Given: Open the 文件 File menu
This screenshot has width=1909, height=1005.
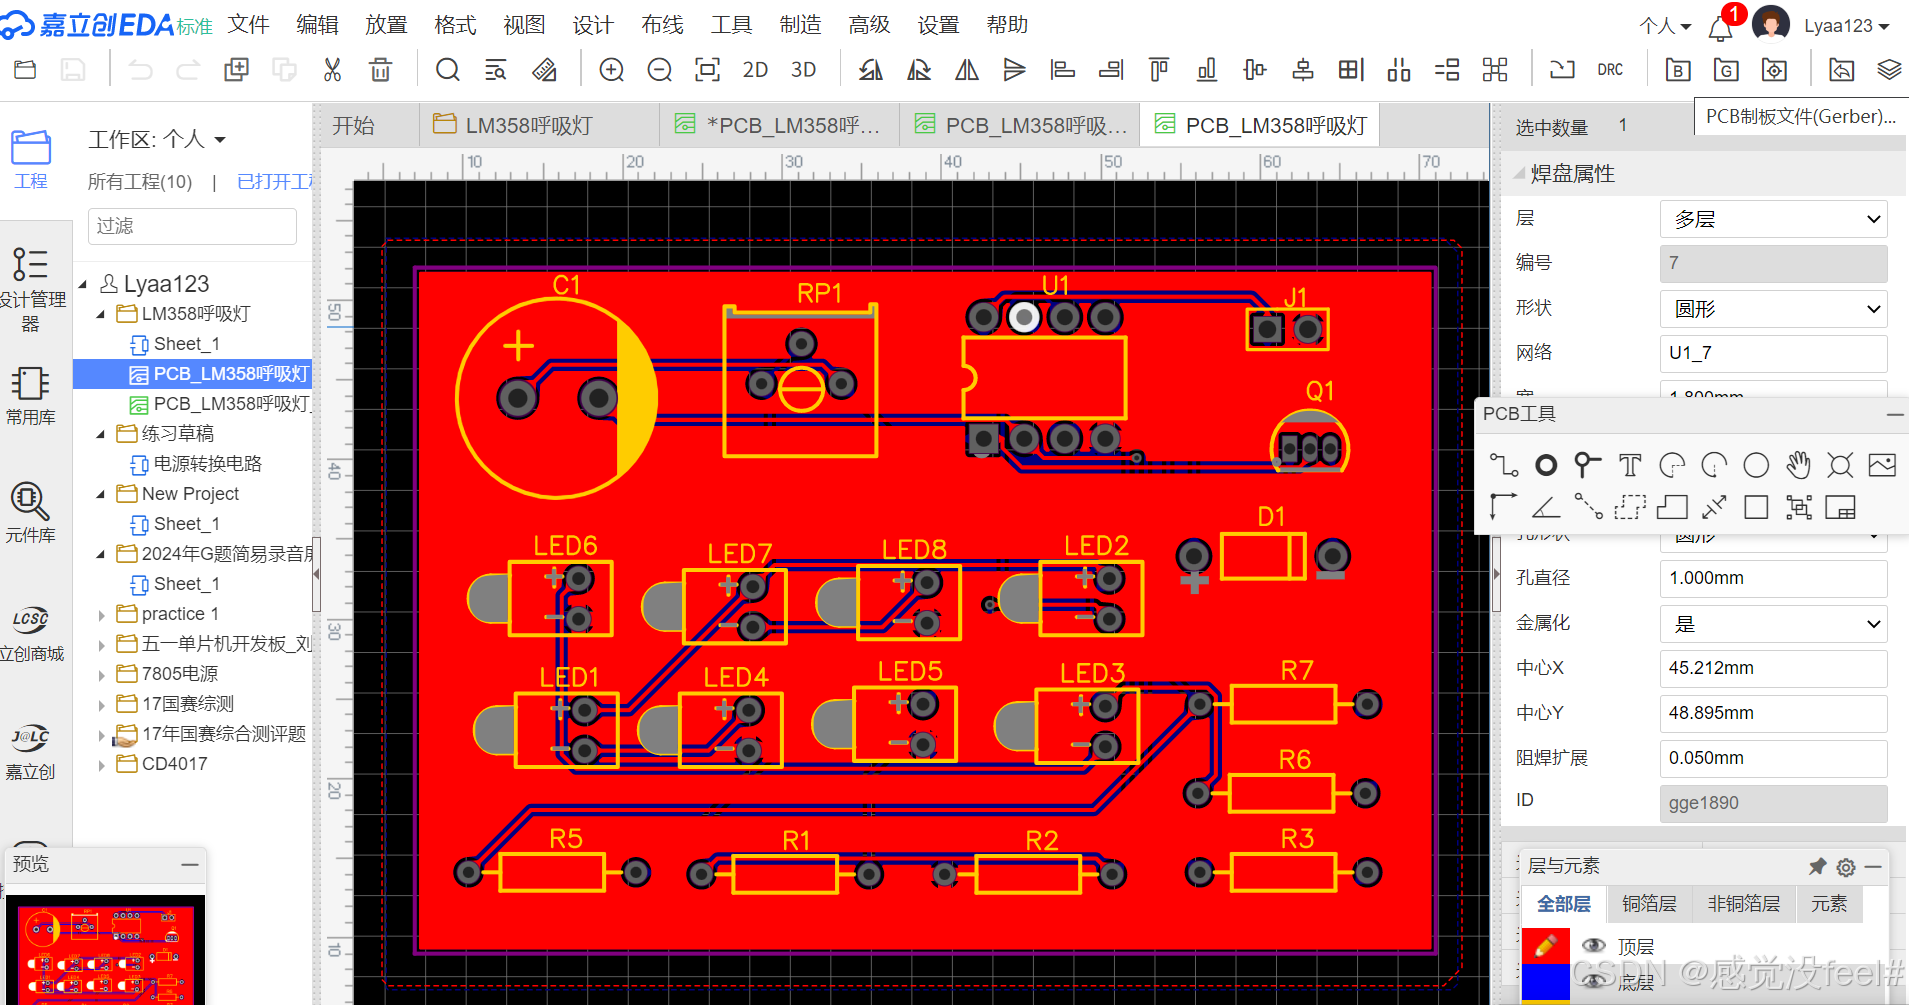Looking at the screenshot, I should point(248,25).
